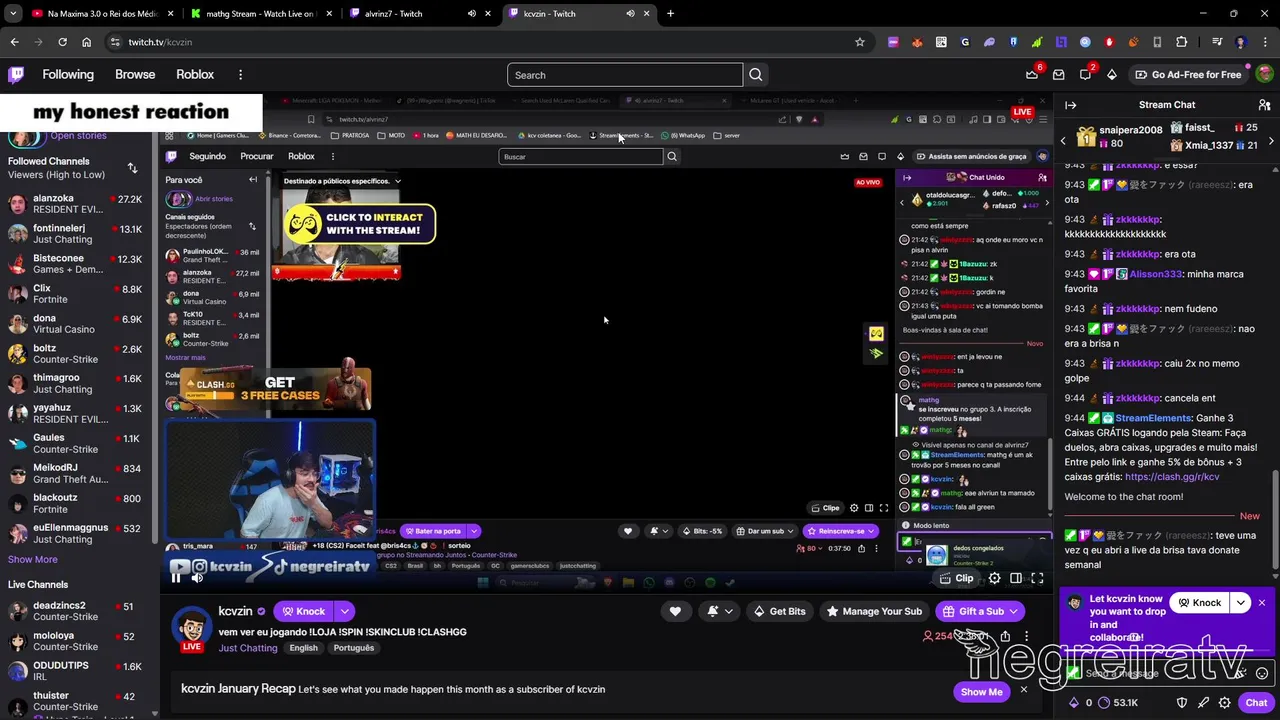Click the purple Chat send button
This screenshot has height=720, width=1280.
click(1256, 703)
